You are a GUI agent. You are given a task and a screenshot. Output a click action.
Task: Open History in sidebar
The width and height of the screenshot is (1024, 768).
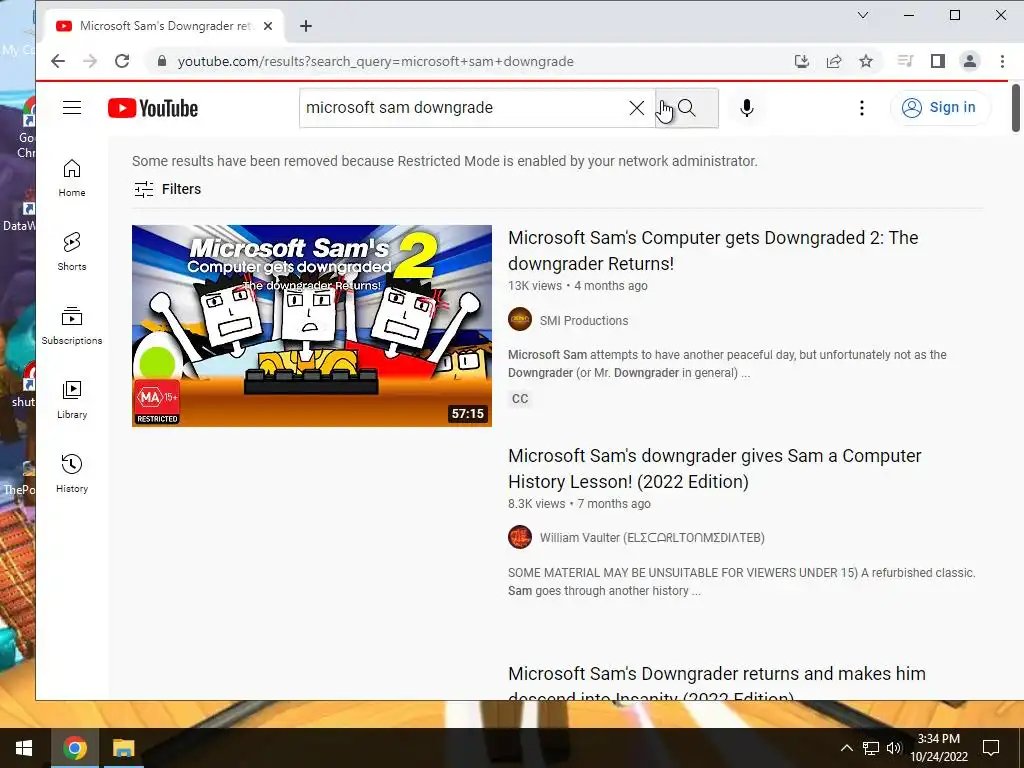click(x=72, y=473)
